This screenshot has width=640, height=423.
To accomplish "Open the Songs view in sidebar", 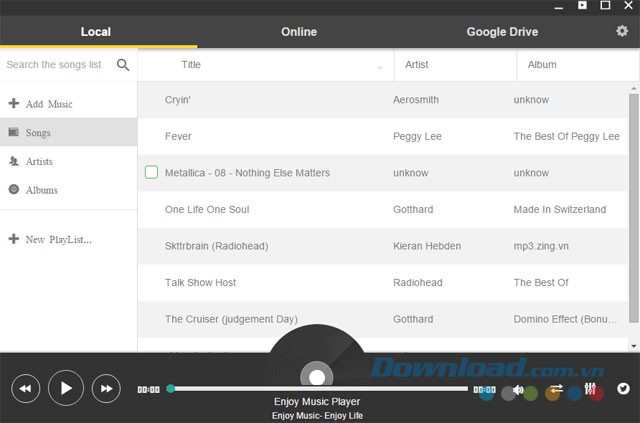I will (69, 132).
